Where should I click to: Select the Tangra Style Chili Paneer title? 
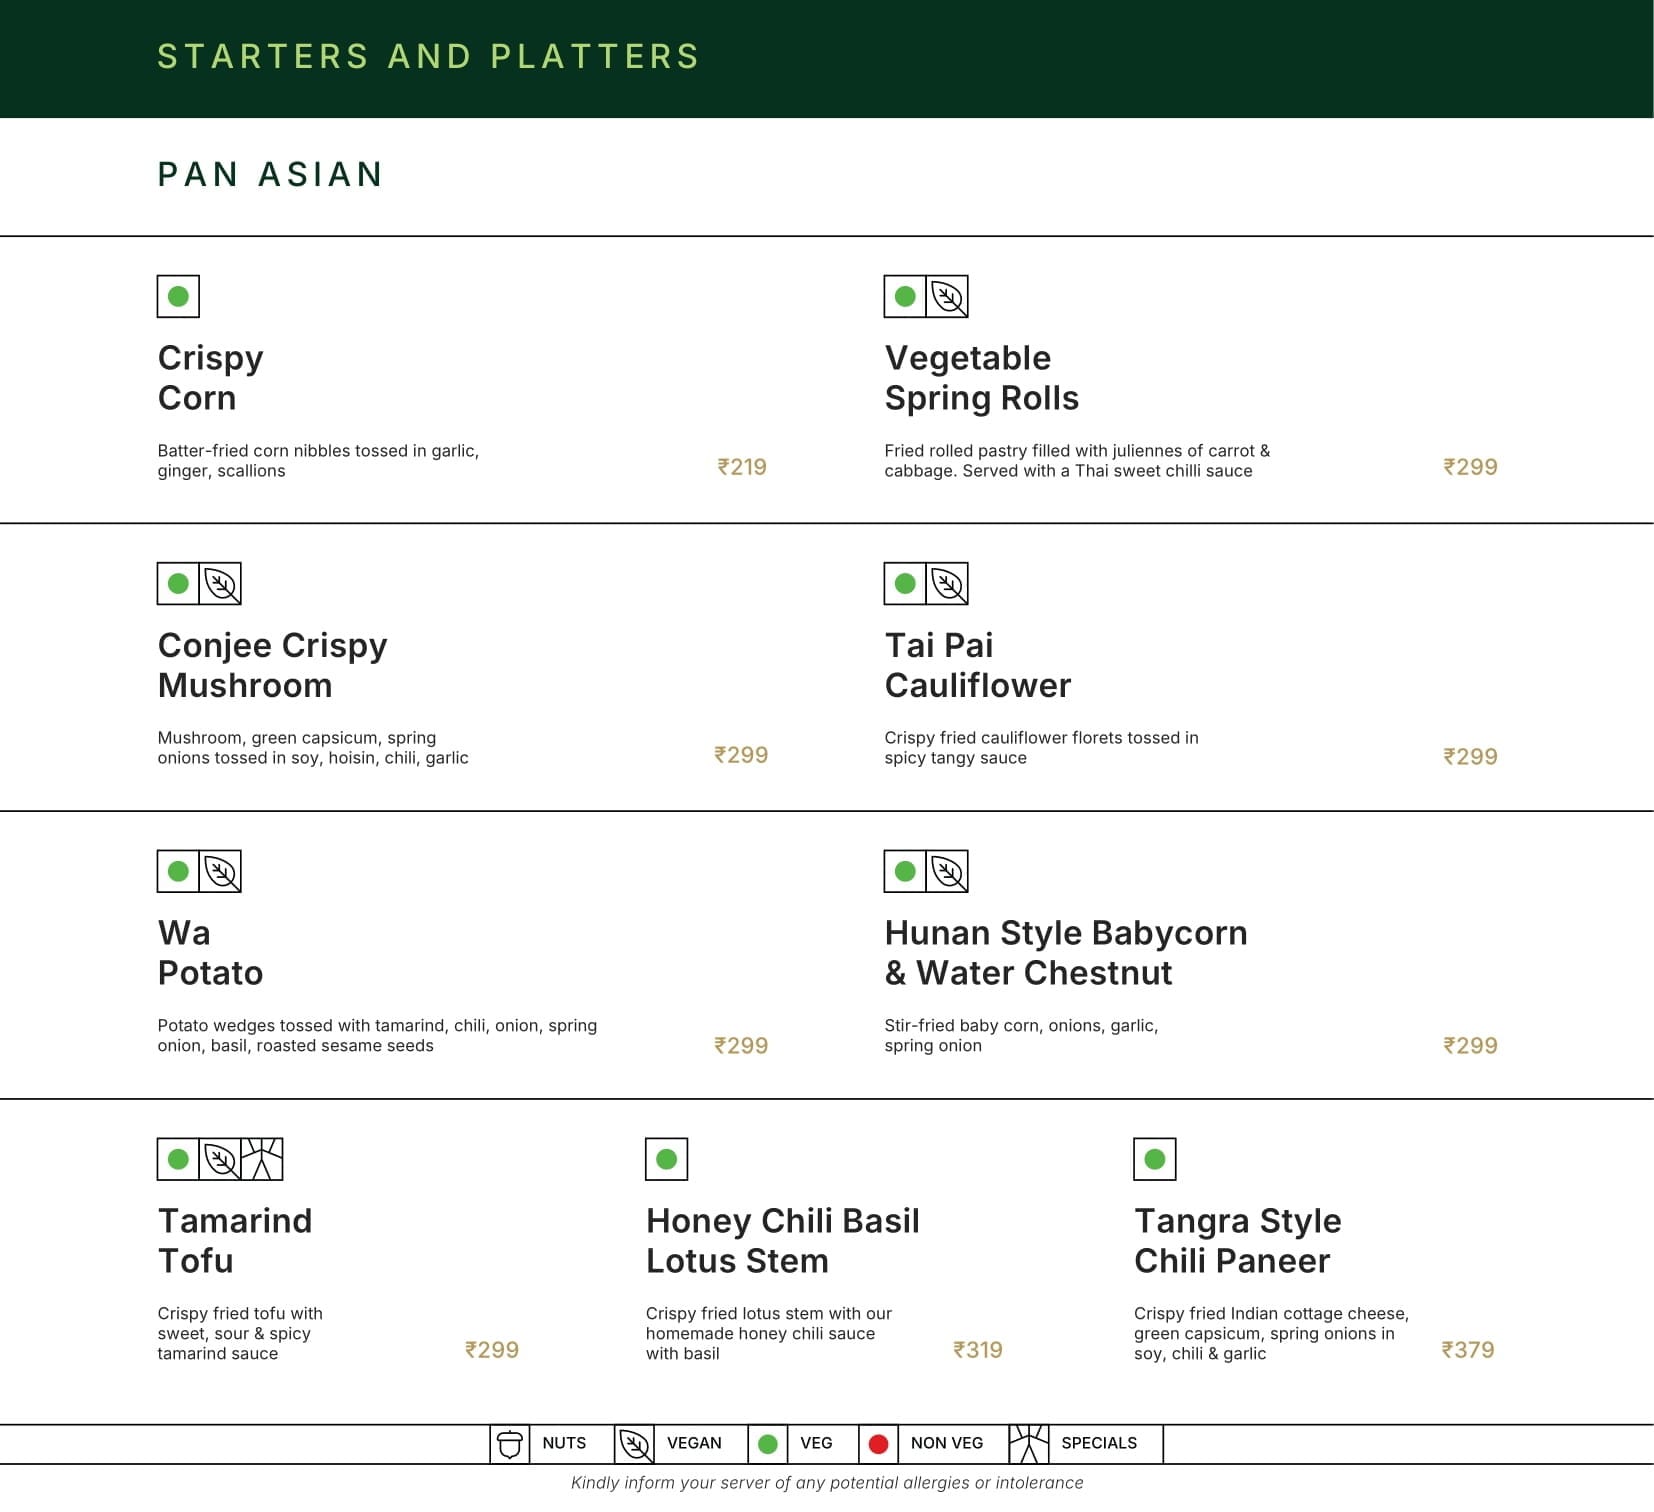1237,1241
